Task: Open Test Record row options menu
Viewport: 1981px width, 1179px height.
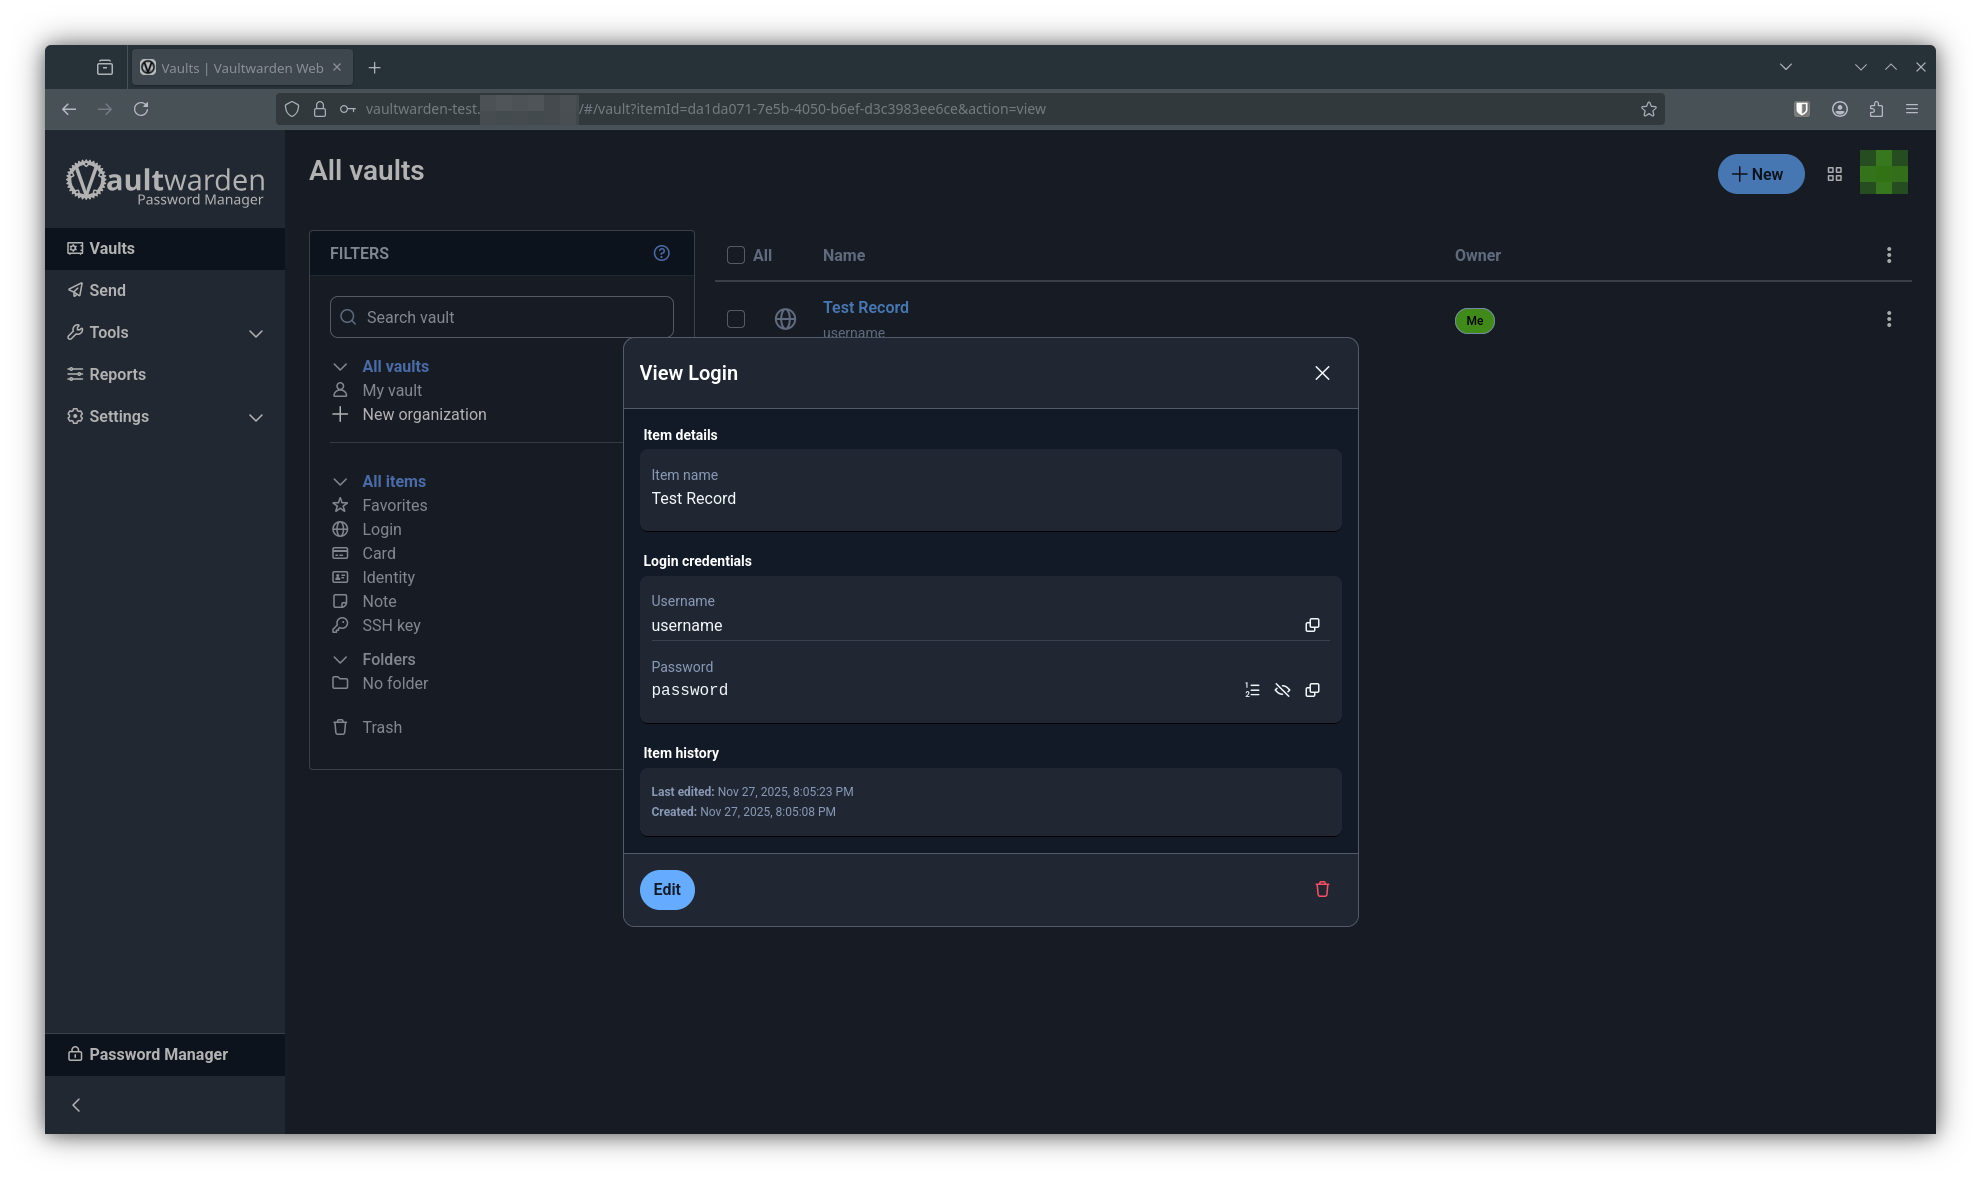Action: 1888,319
